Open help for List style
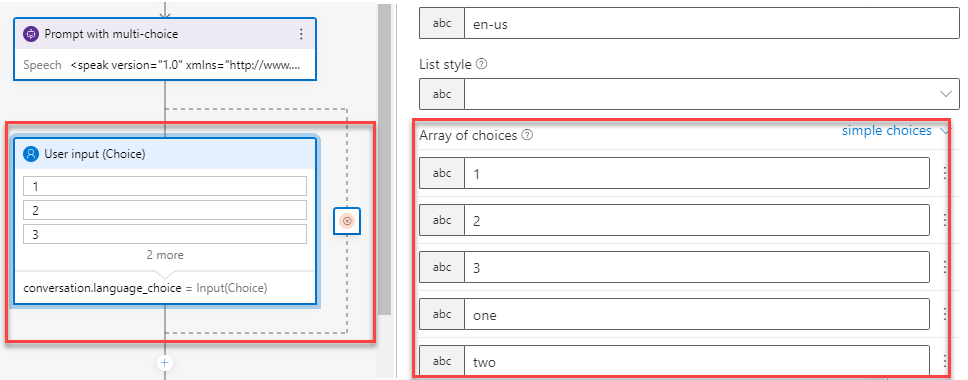This screenshot has width=968, height=380. tap(482, 64)
